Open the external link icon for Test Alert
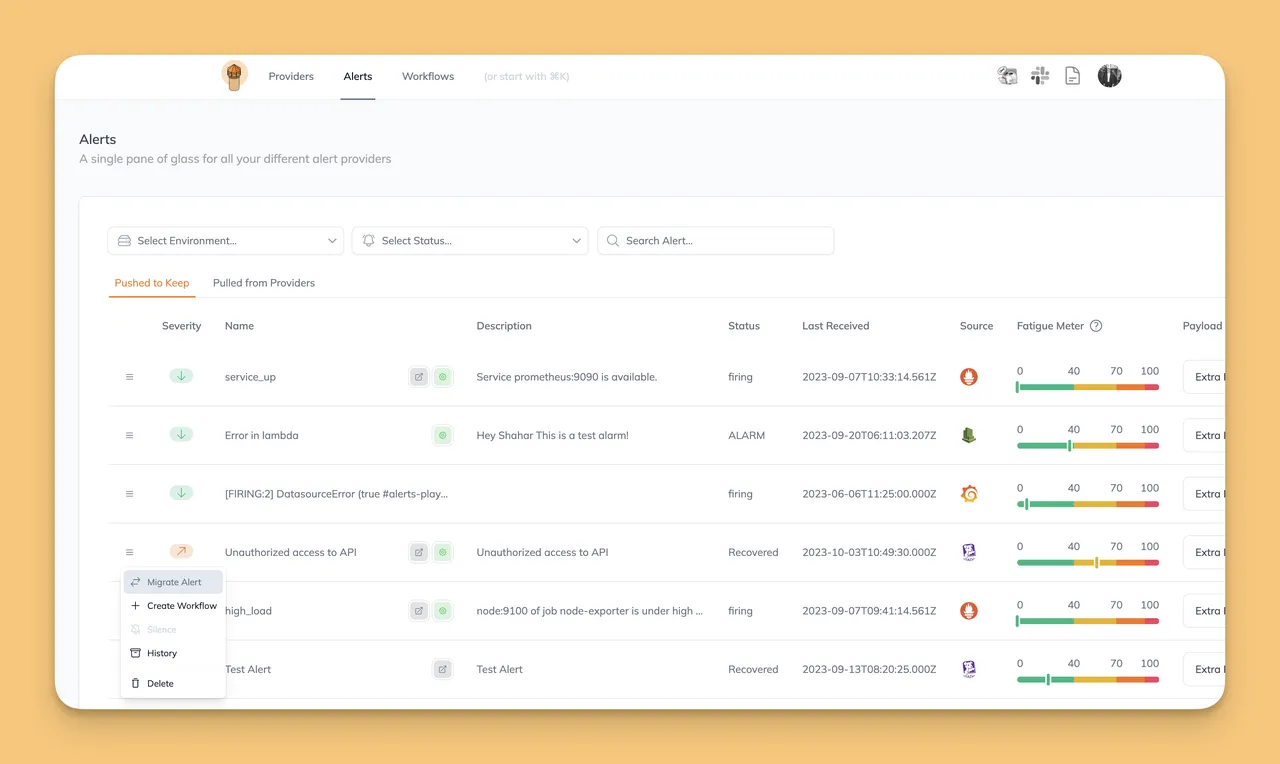 443,669
